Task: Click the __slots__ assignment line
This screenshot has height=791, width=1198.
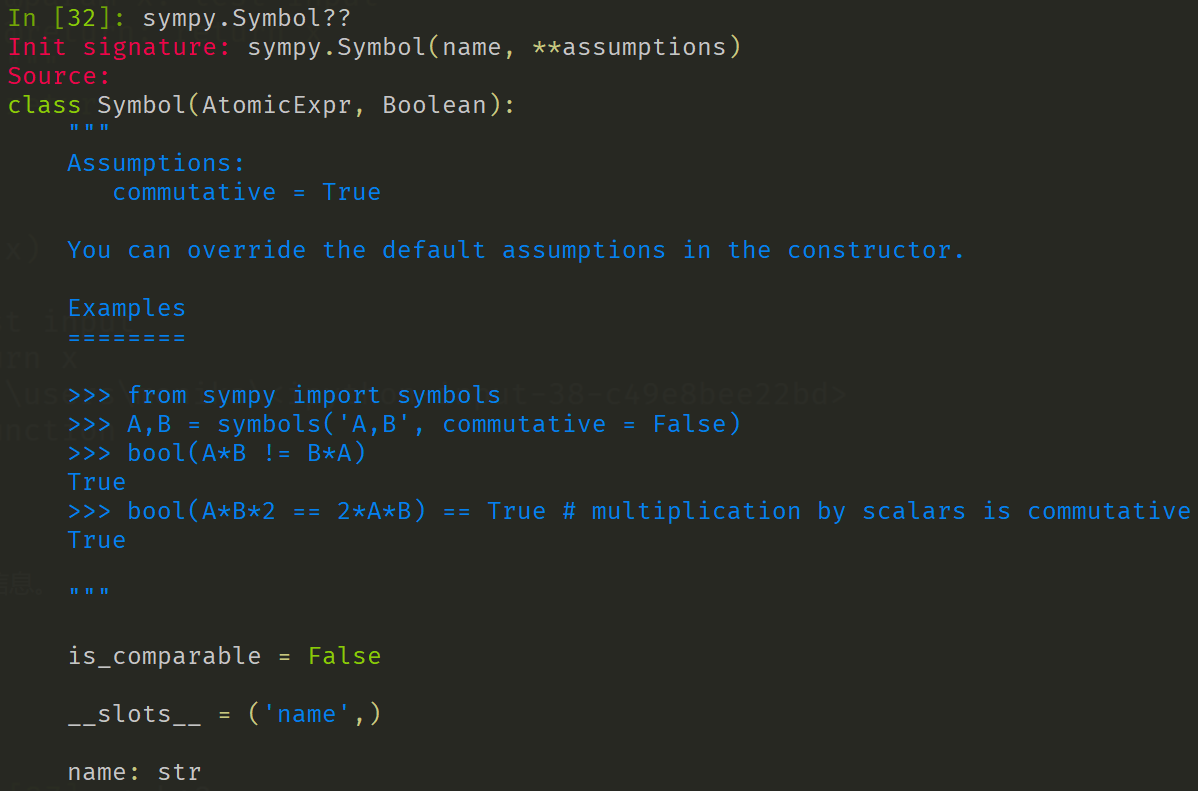Action: point(224,714)
